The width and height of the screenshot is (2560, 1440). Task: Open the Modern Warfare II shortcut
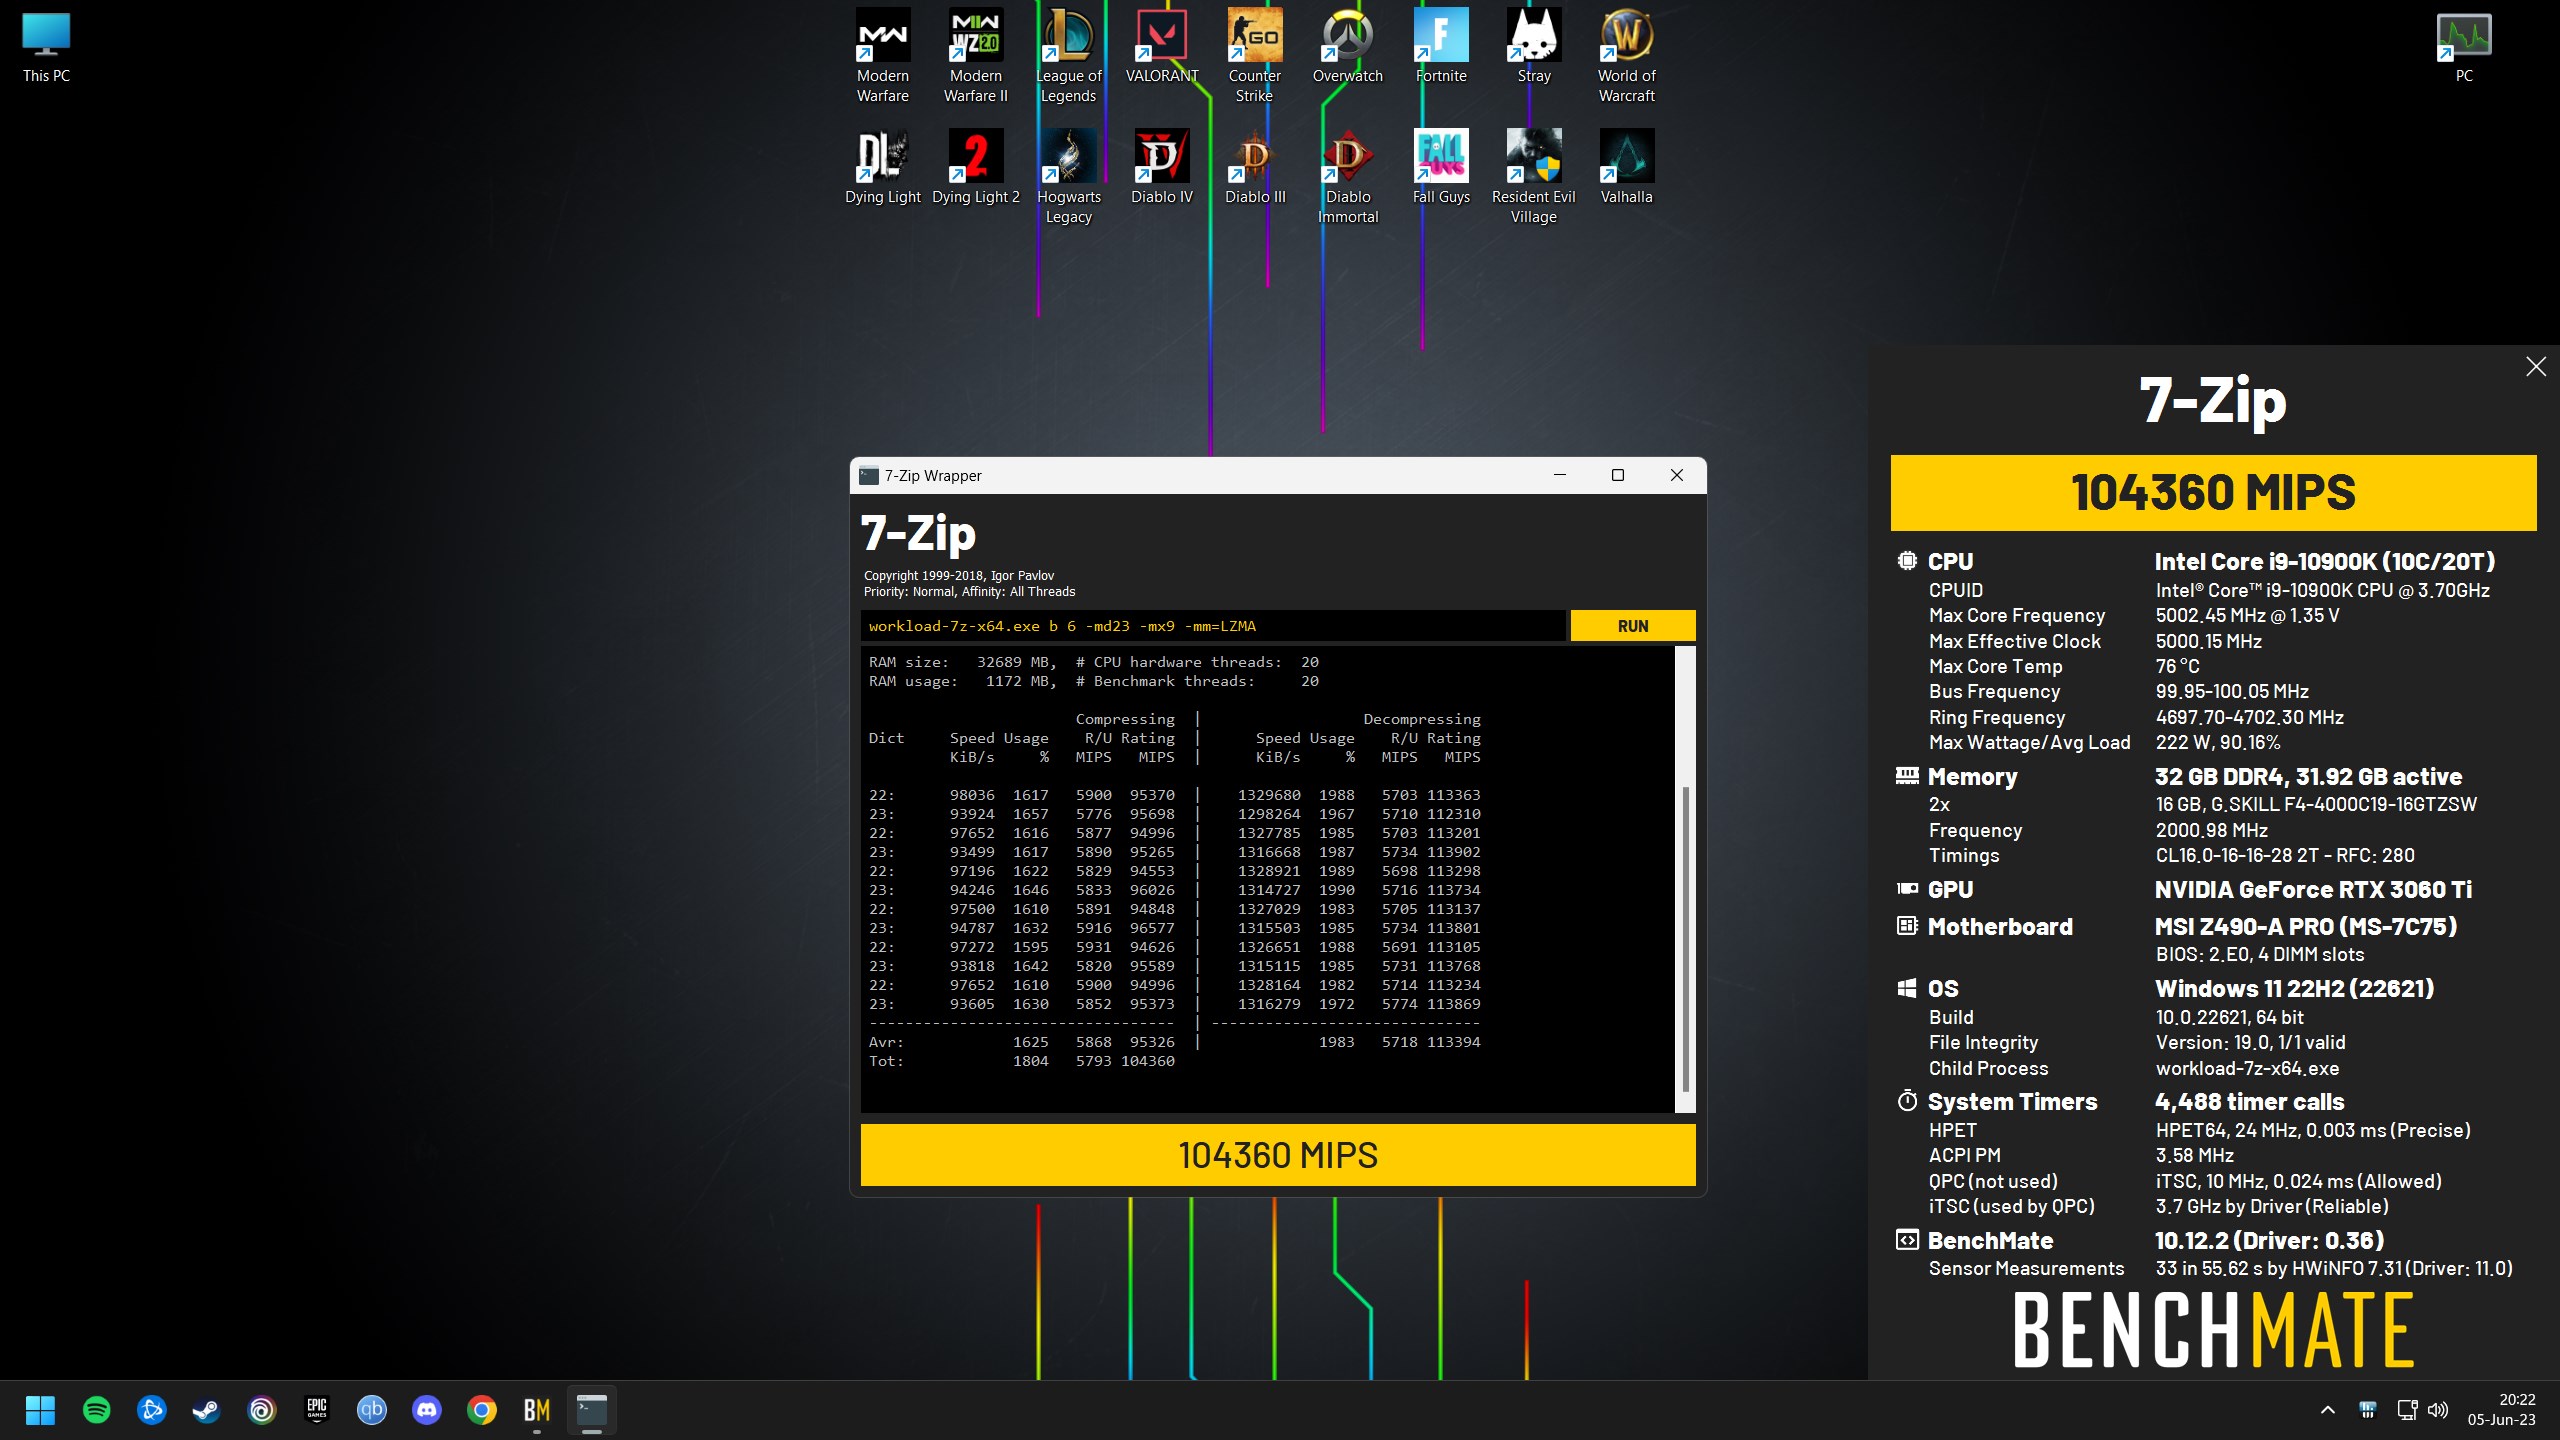pyautogui.click(x=976, y=55)
